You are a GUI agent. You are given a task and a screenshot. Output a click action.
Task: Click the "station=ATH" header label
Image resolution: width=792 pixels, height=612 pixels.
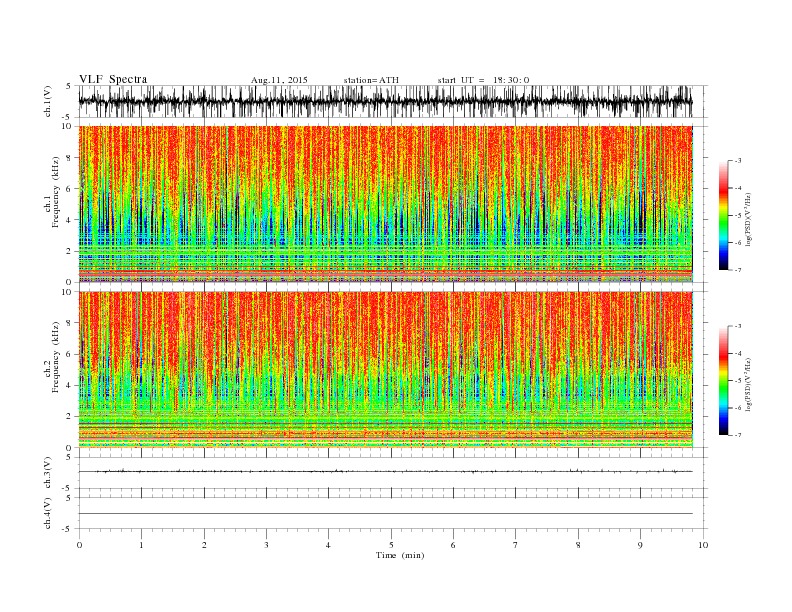(371, 80)
